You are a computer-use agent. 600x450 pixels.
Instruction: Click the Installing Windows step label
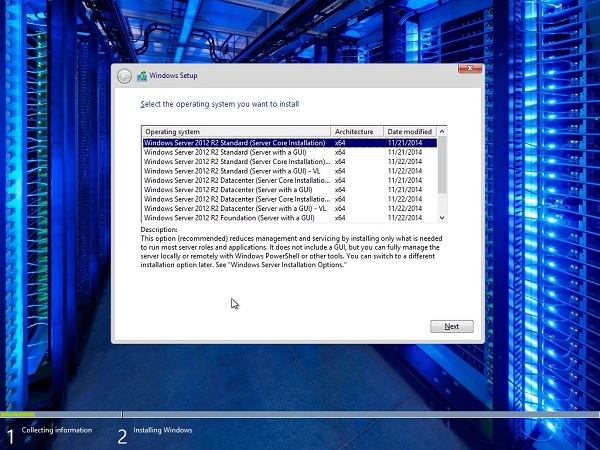pyautogui.click(x=163, y=430)
